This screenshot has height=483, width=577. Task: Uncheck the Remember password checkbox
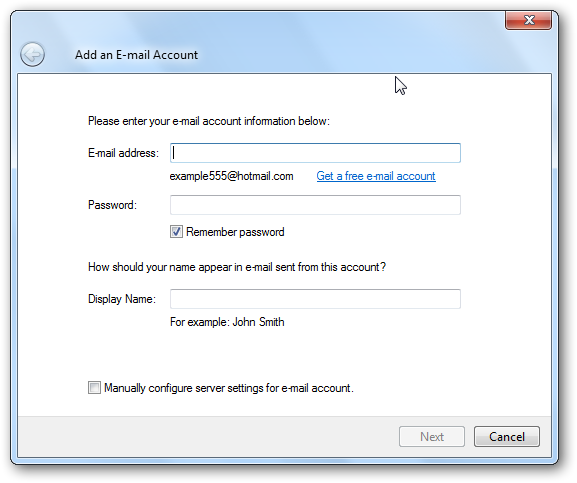tap(176, 232)
